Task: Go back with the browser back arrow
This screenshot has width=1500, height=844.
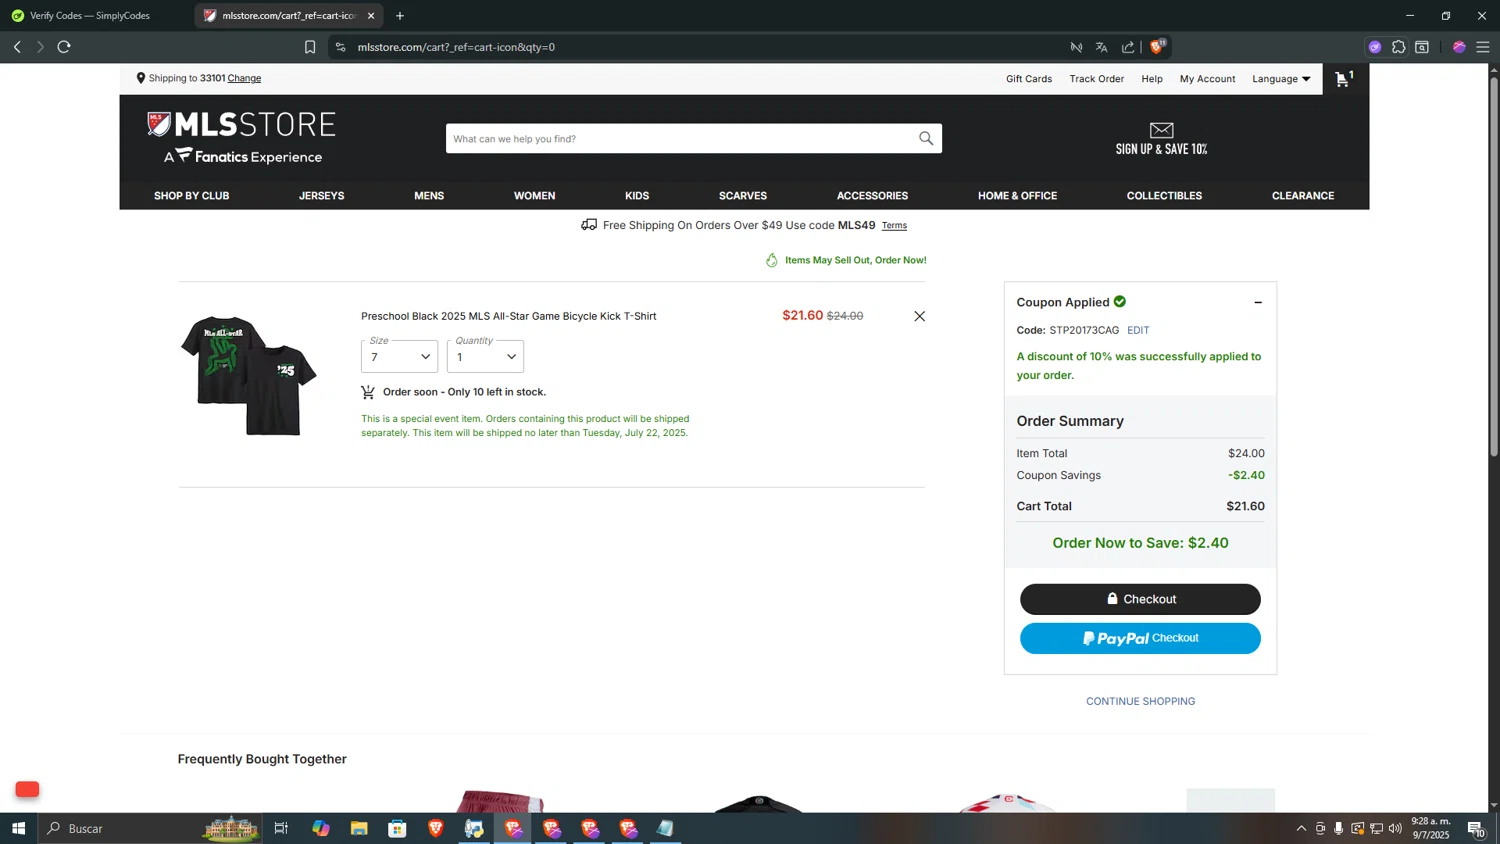Action: pyautogui.click(x=17, y=47)
